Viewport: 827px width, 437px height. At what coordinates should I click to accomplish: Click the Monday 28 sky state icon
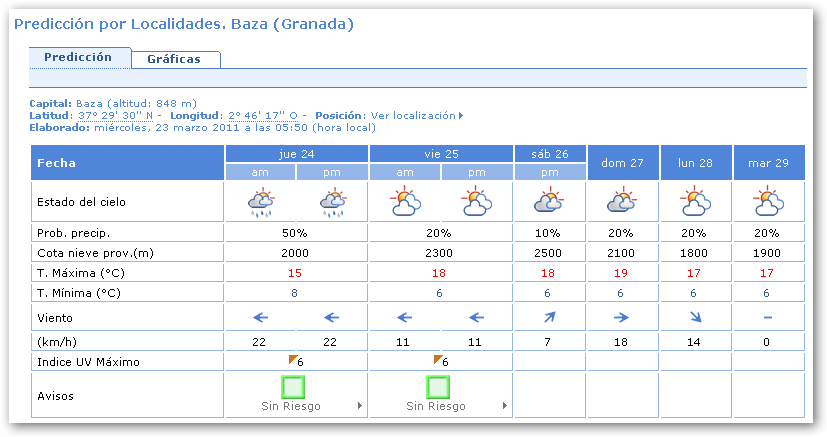[x=696, y=203]
